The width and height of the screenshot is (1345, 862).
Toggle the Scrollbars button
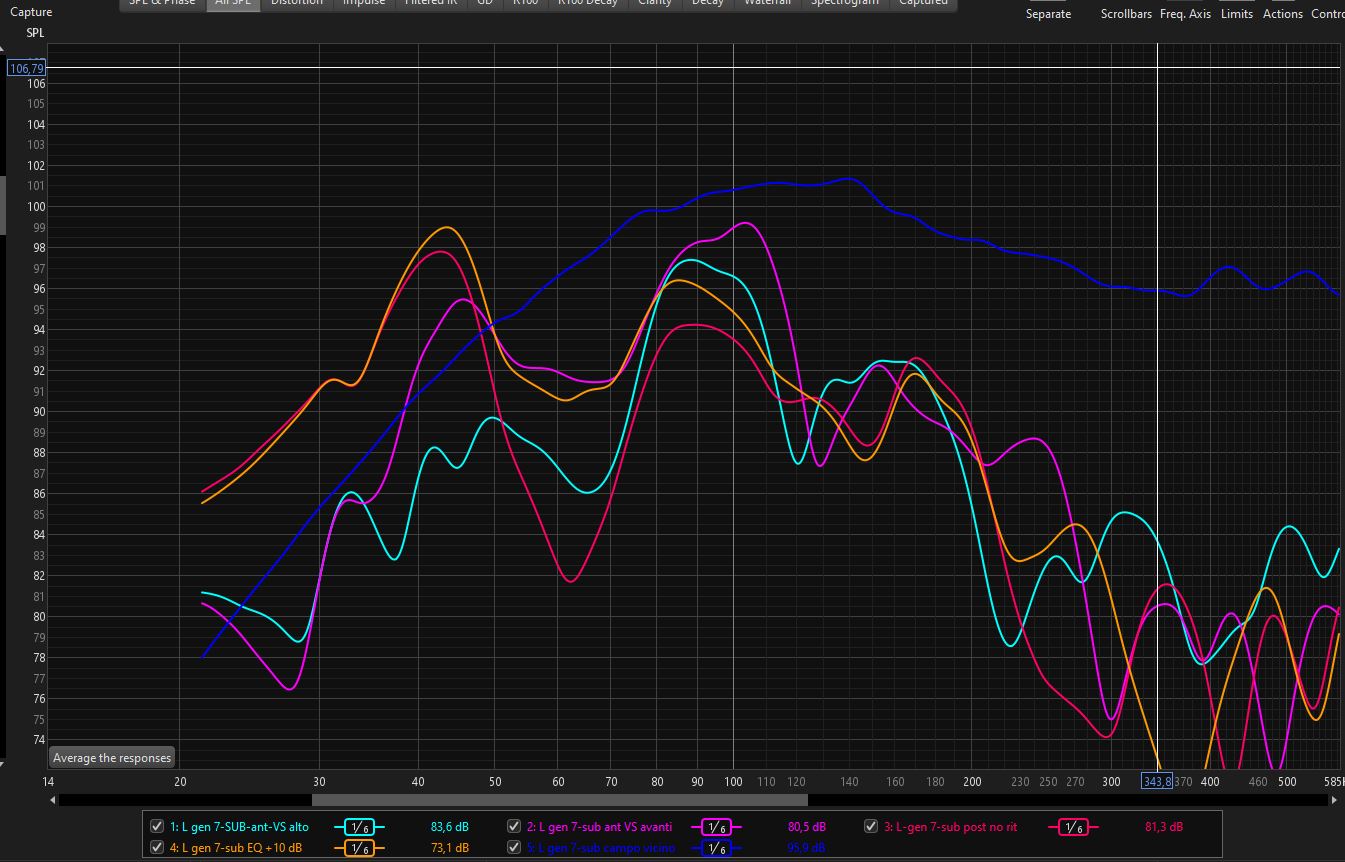tap(1126, 14)
